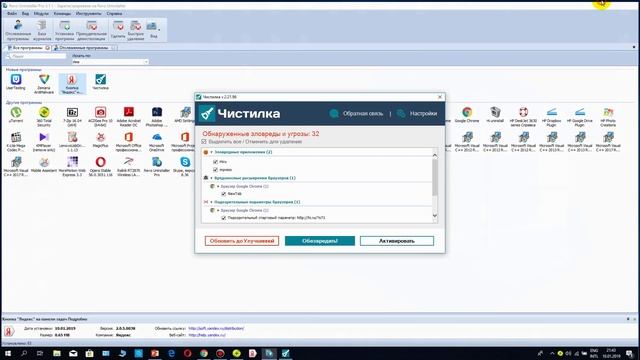Click Обновить до Улучшенной button
The image size is (640, 360).
(x=242, y=241)
